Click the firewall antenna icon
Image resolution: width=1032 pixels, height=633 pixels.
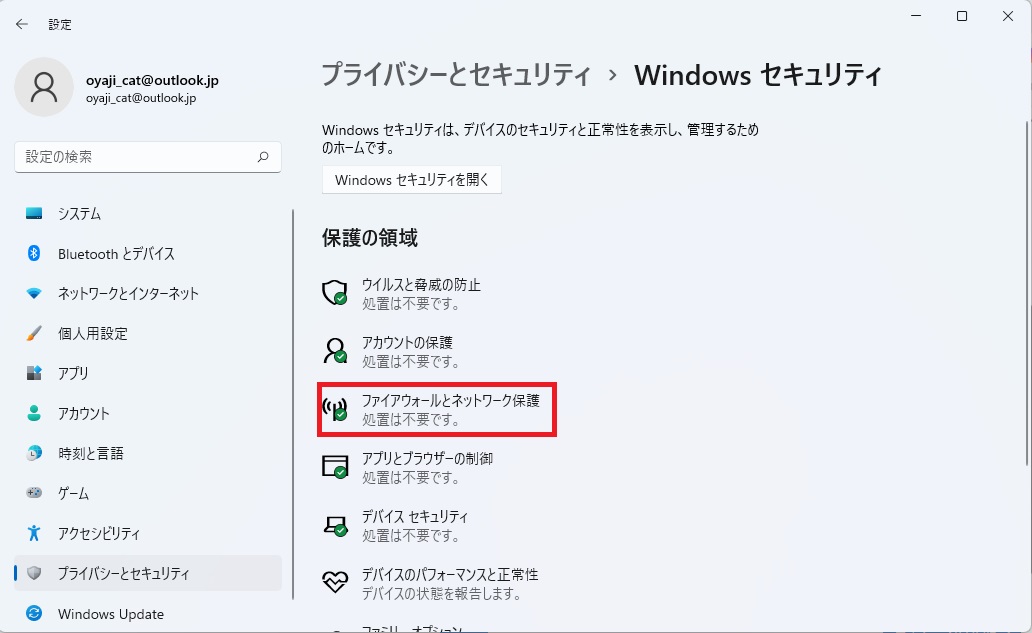(335, 409)
